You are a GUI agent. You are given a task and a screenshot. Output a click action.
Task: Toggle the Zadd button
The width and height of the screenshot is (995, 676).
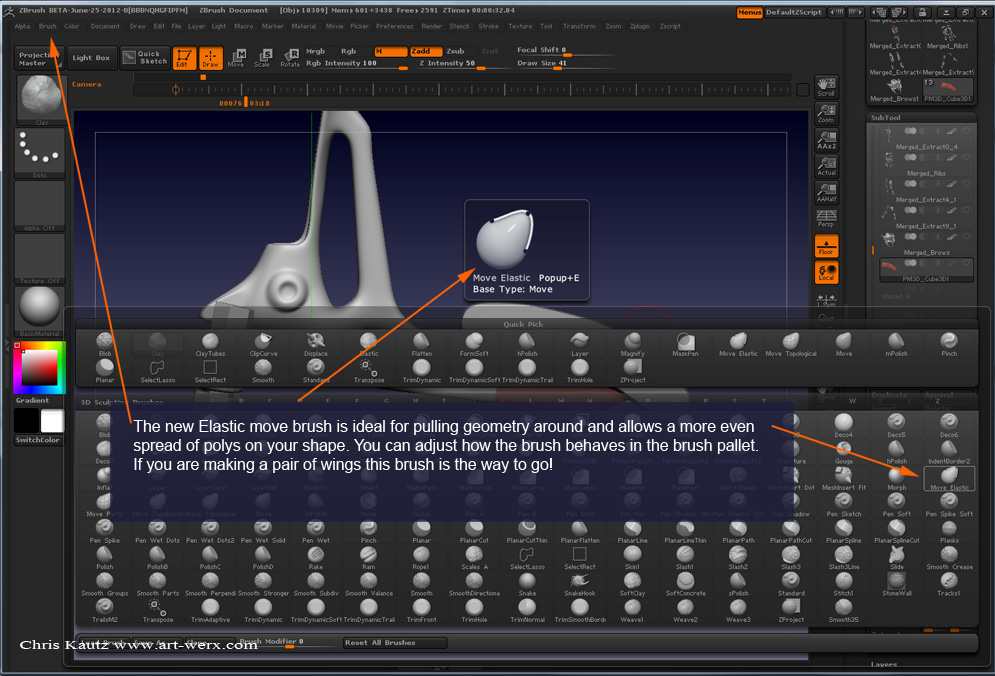coord(426,51)
